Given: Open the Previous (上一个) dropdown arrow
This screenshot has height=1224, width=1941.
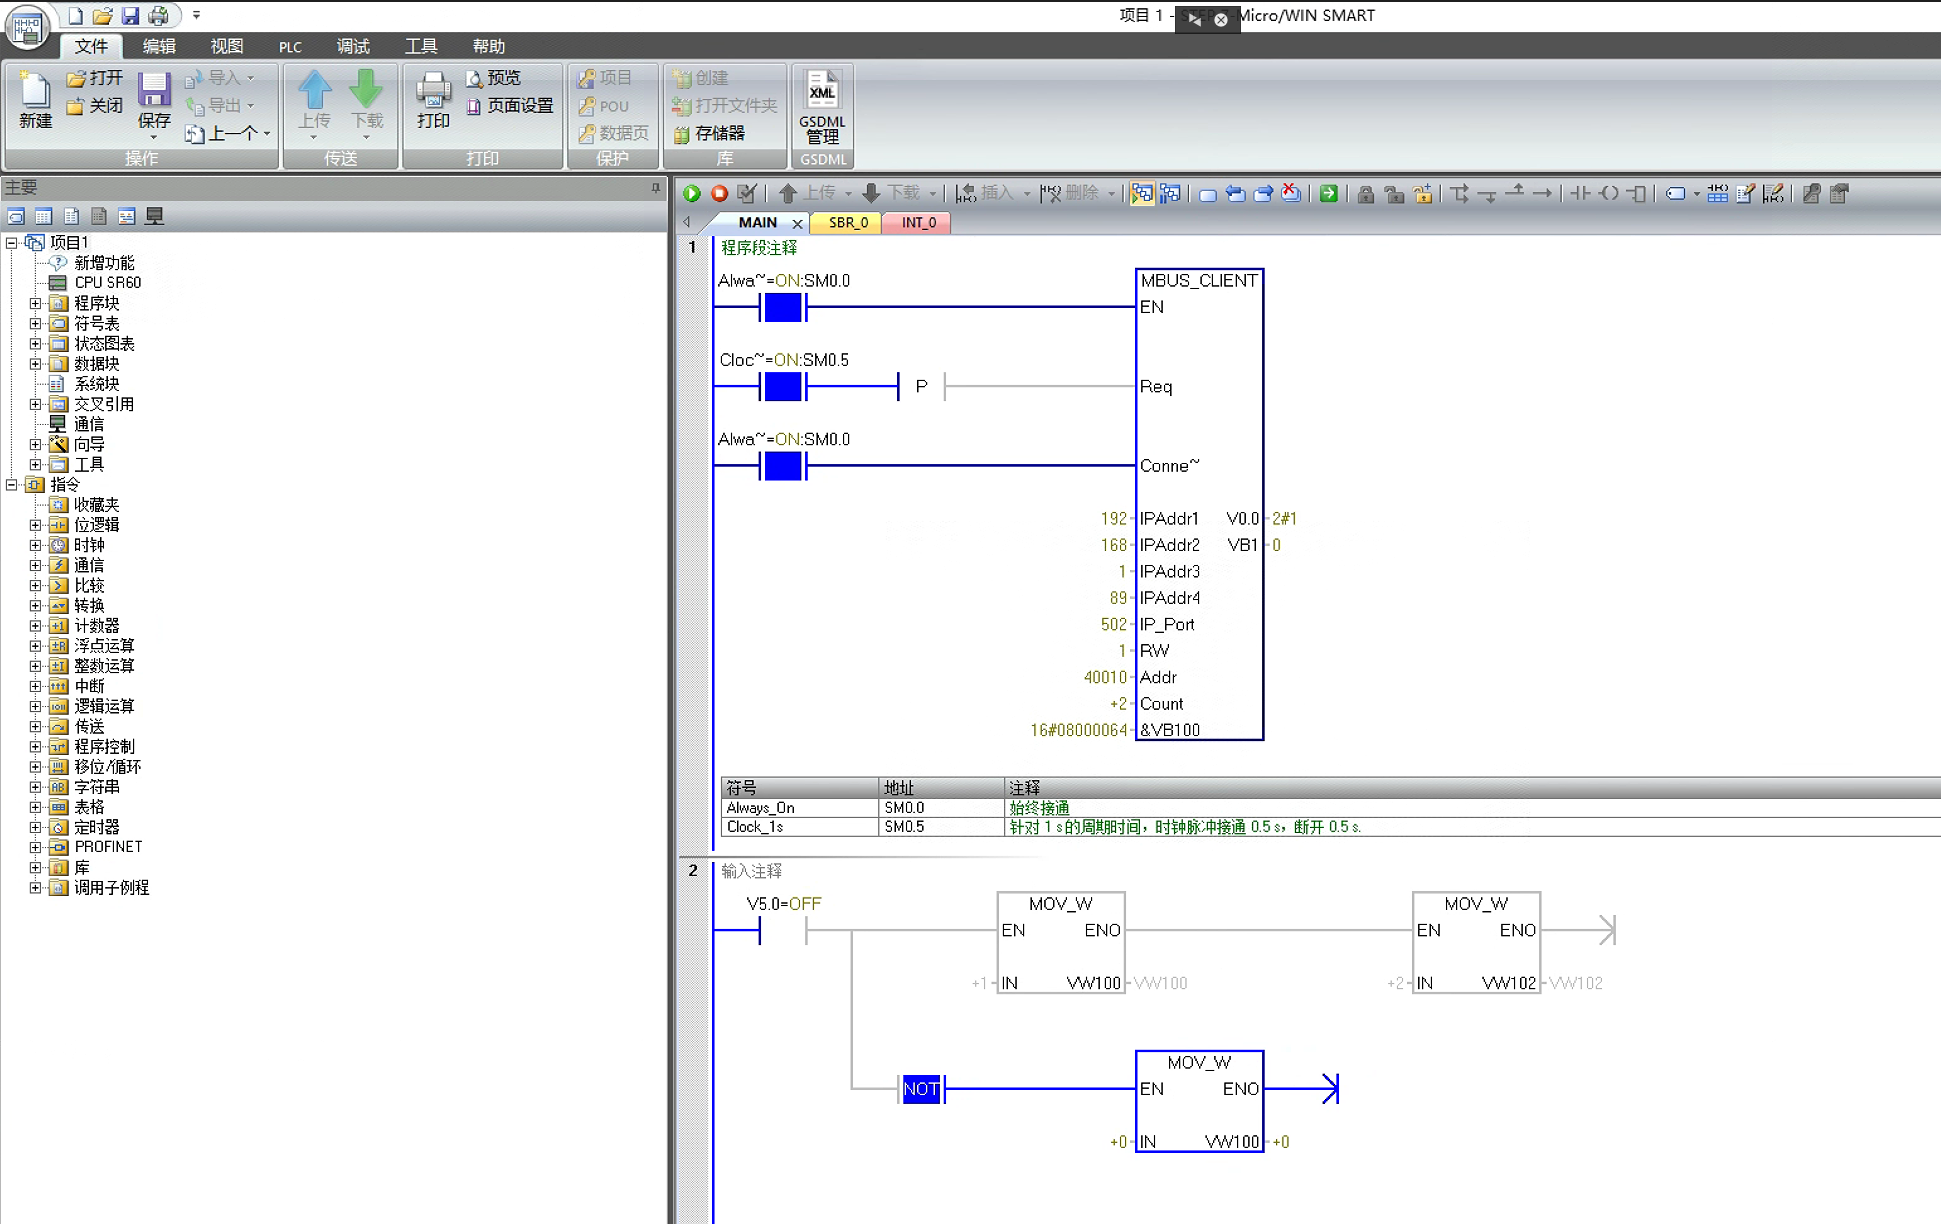Looking at the screenshot, I should click(267, 133).
